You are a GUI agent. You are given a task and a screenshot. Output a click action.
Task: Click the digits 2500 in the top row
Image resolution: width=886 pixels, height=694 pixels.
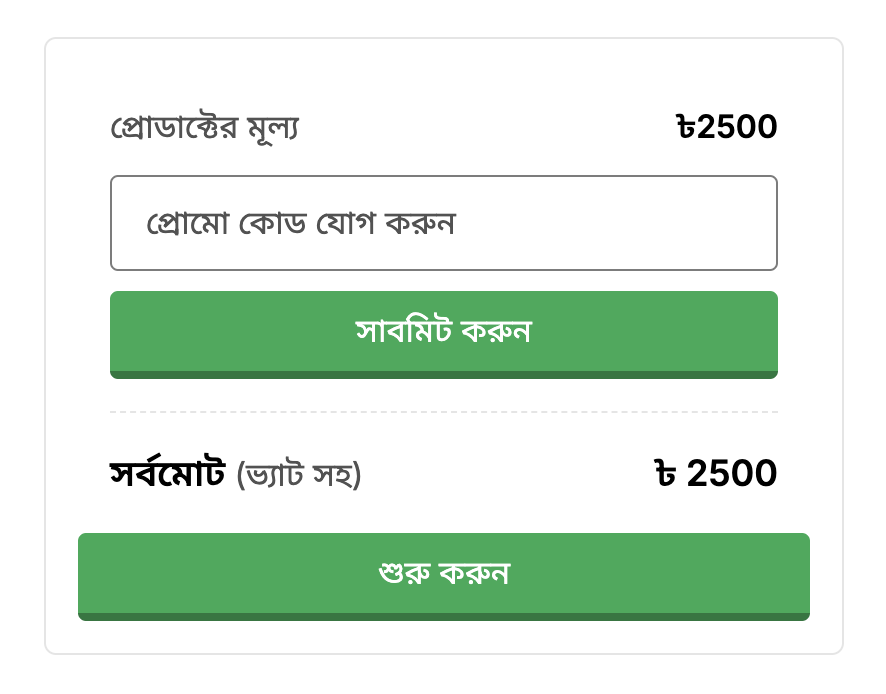(x=737, y=127)
